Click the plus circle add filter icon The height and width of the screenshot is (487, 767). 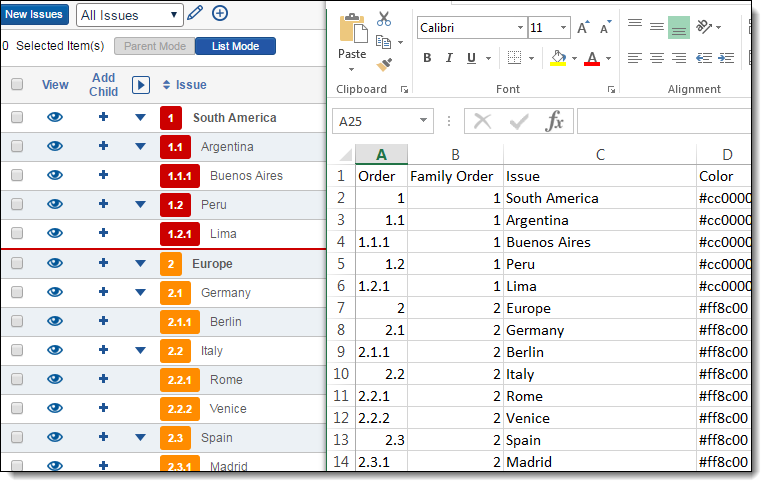[x=220, y=14]
